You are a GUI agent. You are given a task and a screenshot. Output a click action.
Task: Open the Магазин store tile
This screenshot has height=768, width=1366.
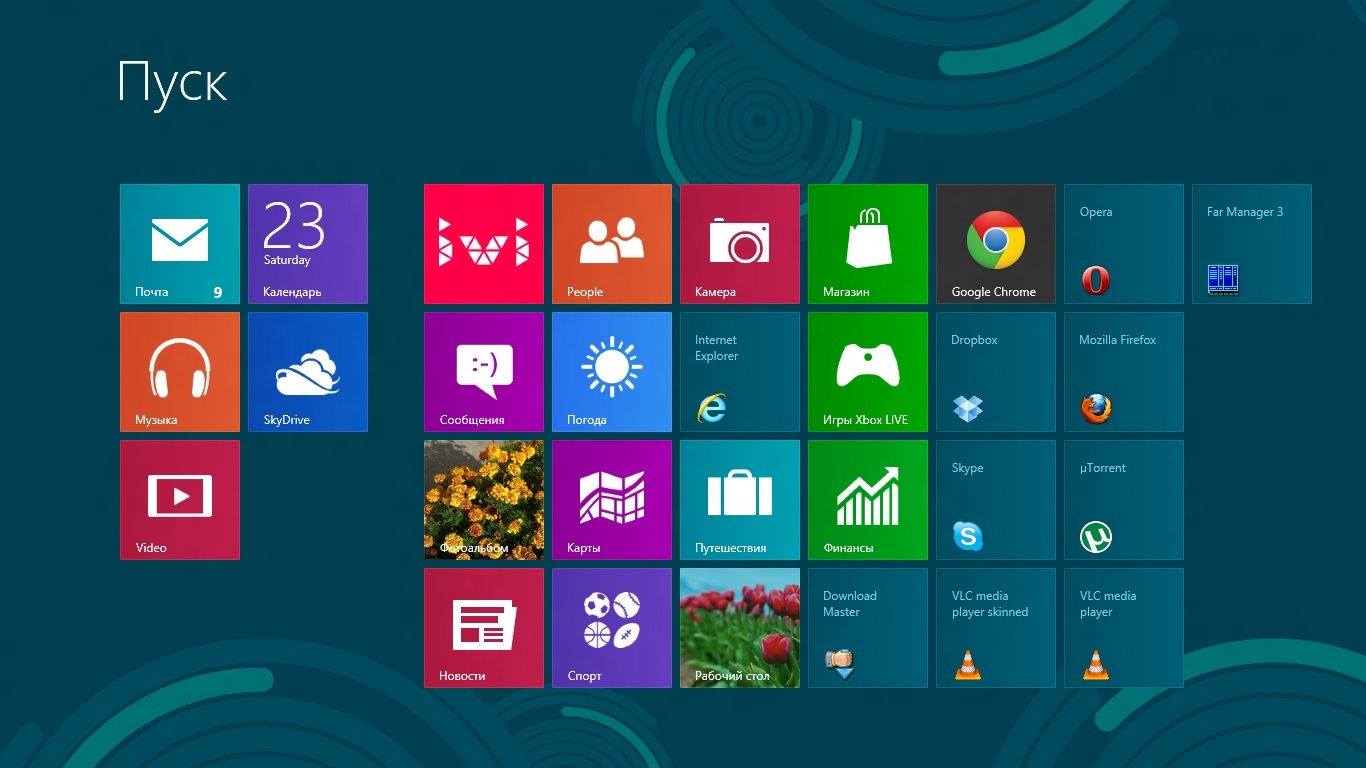[x=867, y=243]
